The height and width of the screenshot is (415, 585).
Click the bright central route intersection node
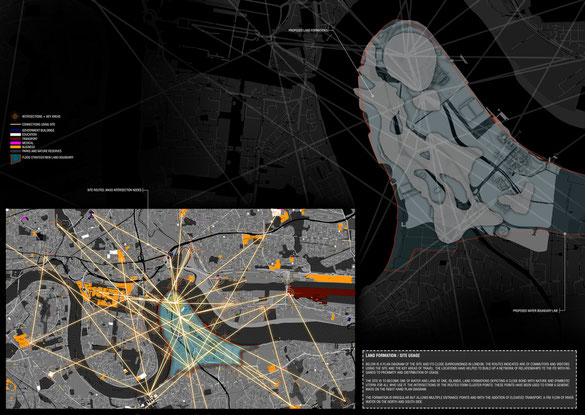(x=180, y=317)
